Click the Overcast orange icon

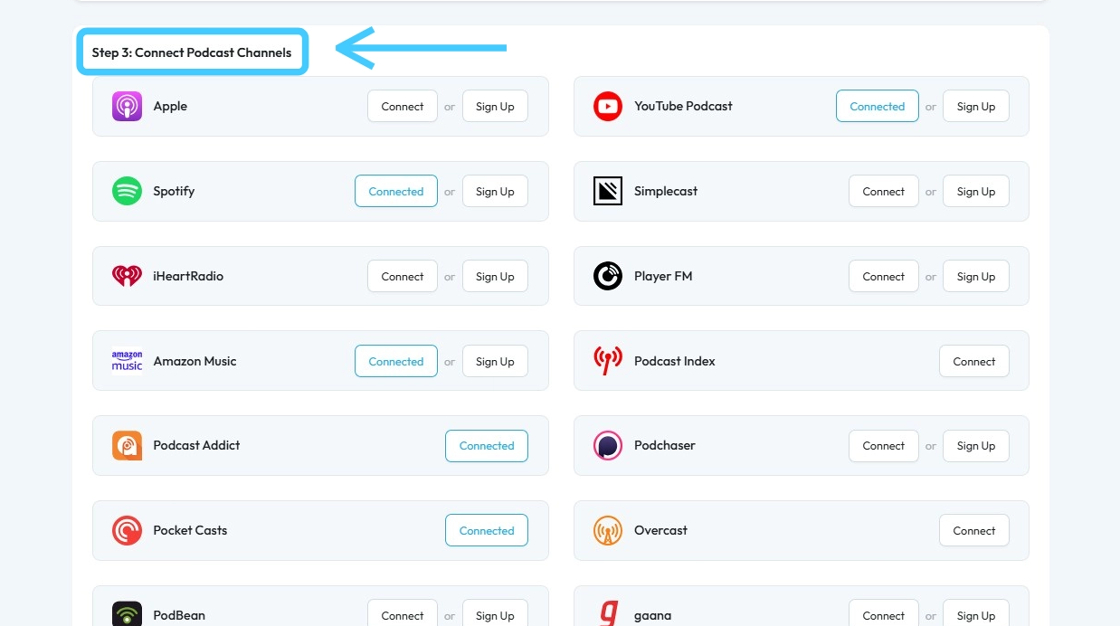(x=608, y=530)
